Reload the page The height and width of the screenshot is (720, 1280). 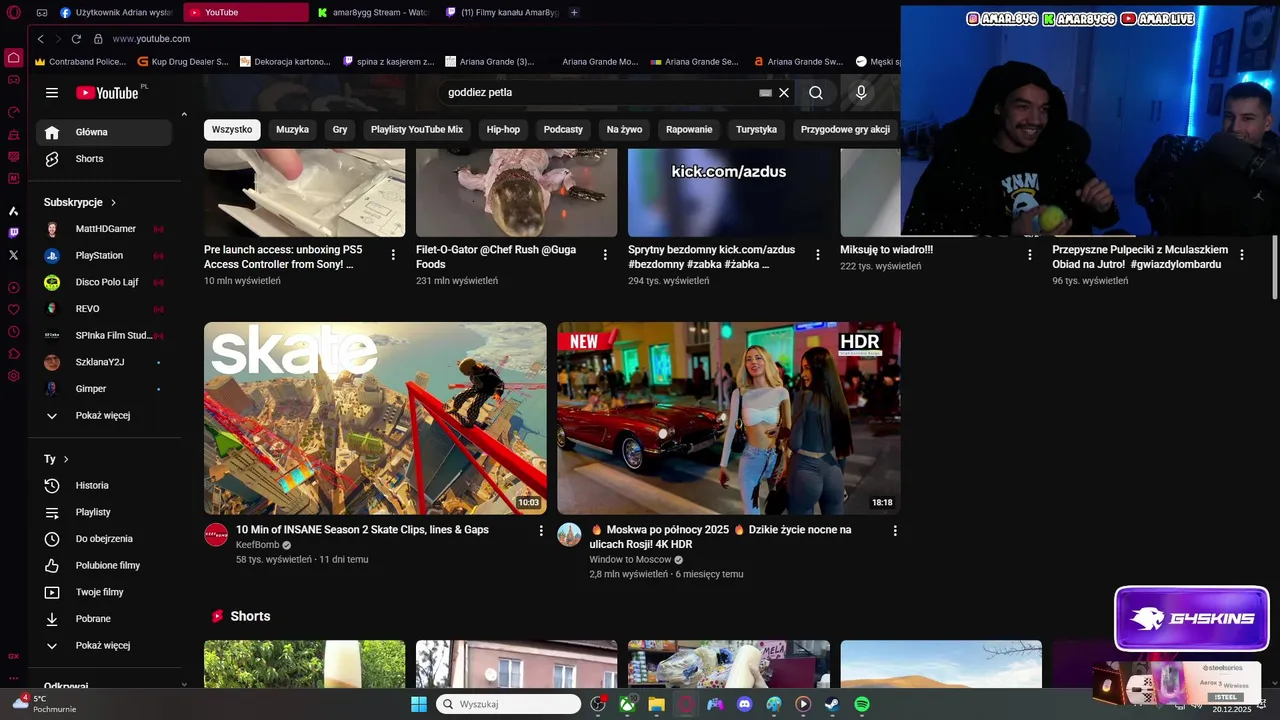[x=76, y=39]
